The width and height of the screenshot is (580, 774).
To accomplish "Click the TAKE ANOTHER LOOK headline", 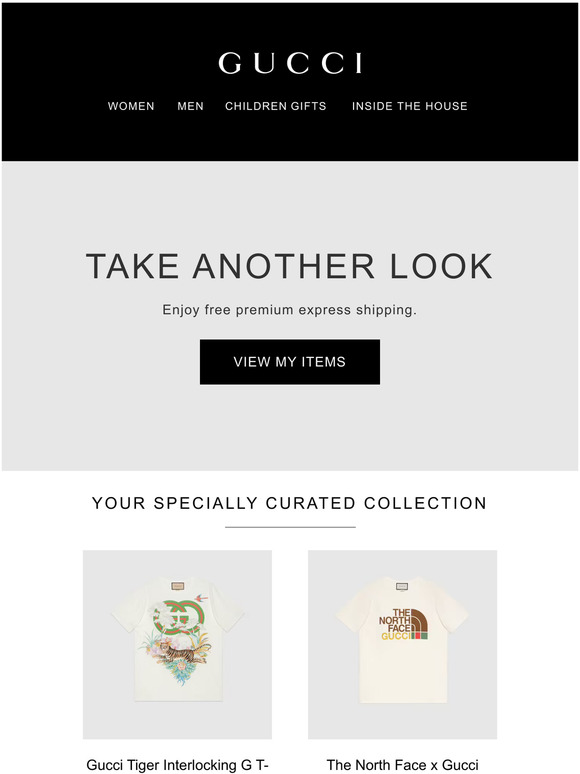I will pyautogui.click(x=290, y=266).
